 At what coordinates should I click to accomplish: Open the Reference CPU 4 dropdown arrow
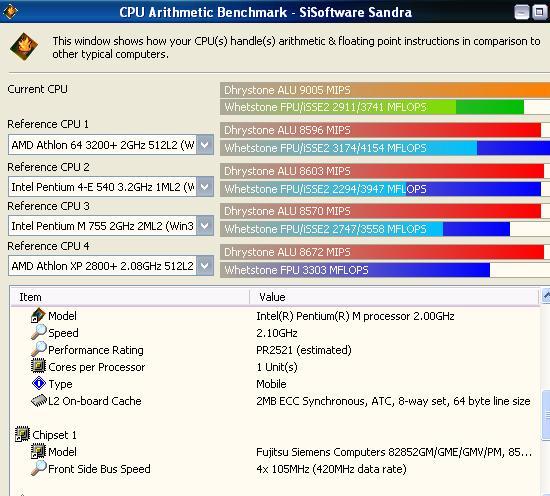[204, 266]
